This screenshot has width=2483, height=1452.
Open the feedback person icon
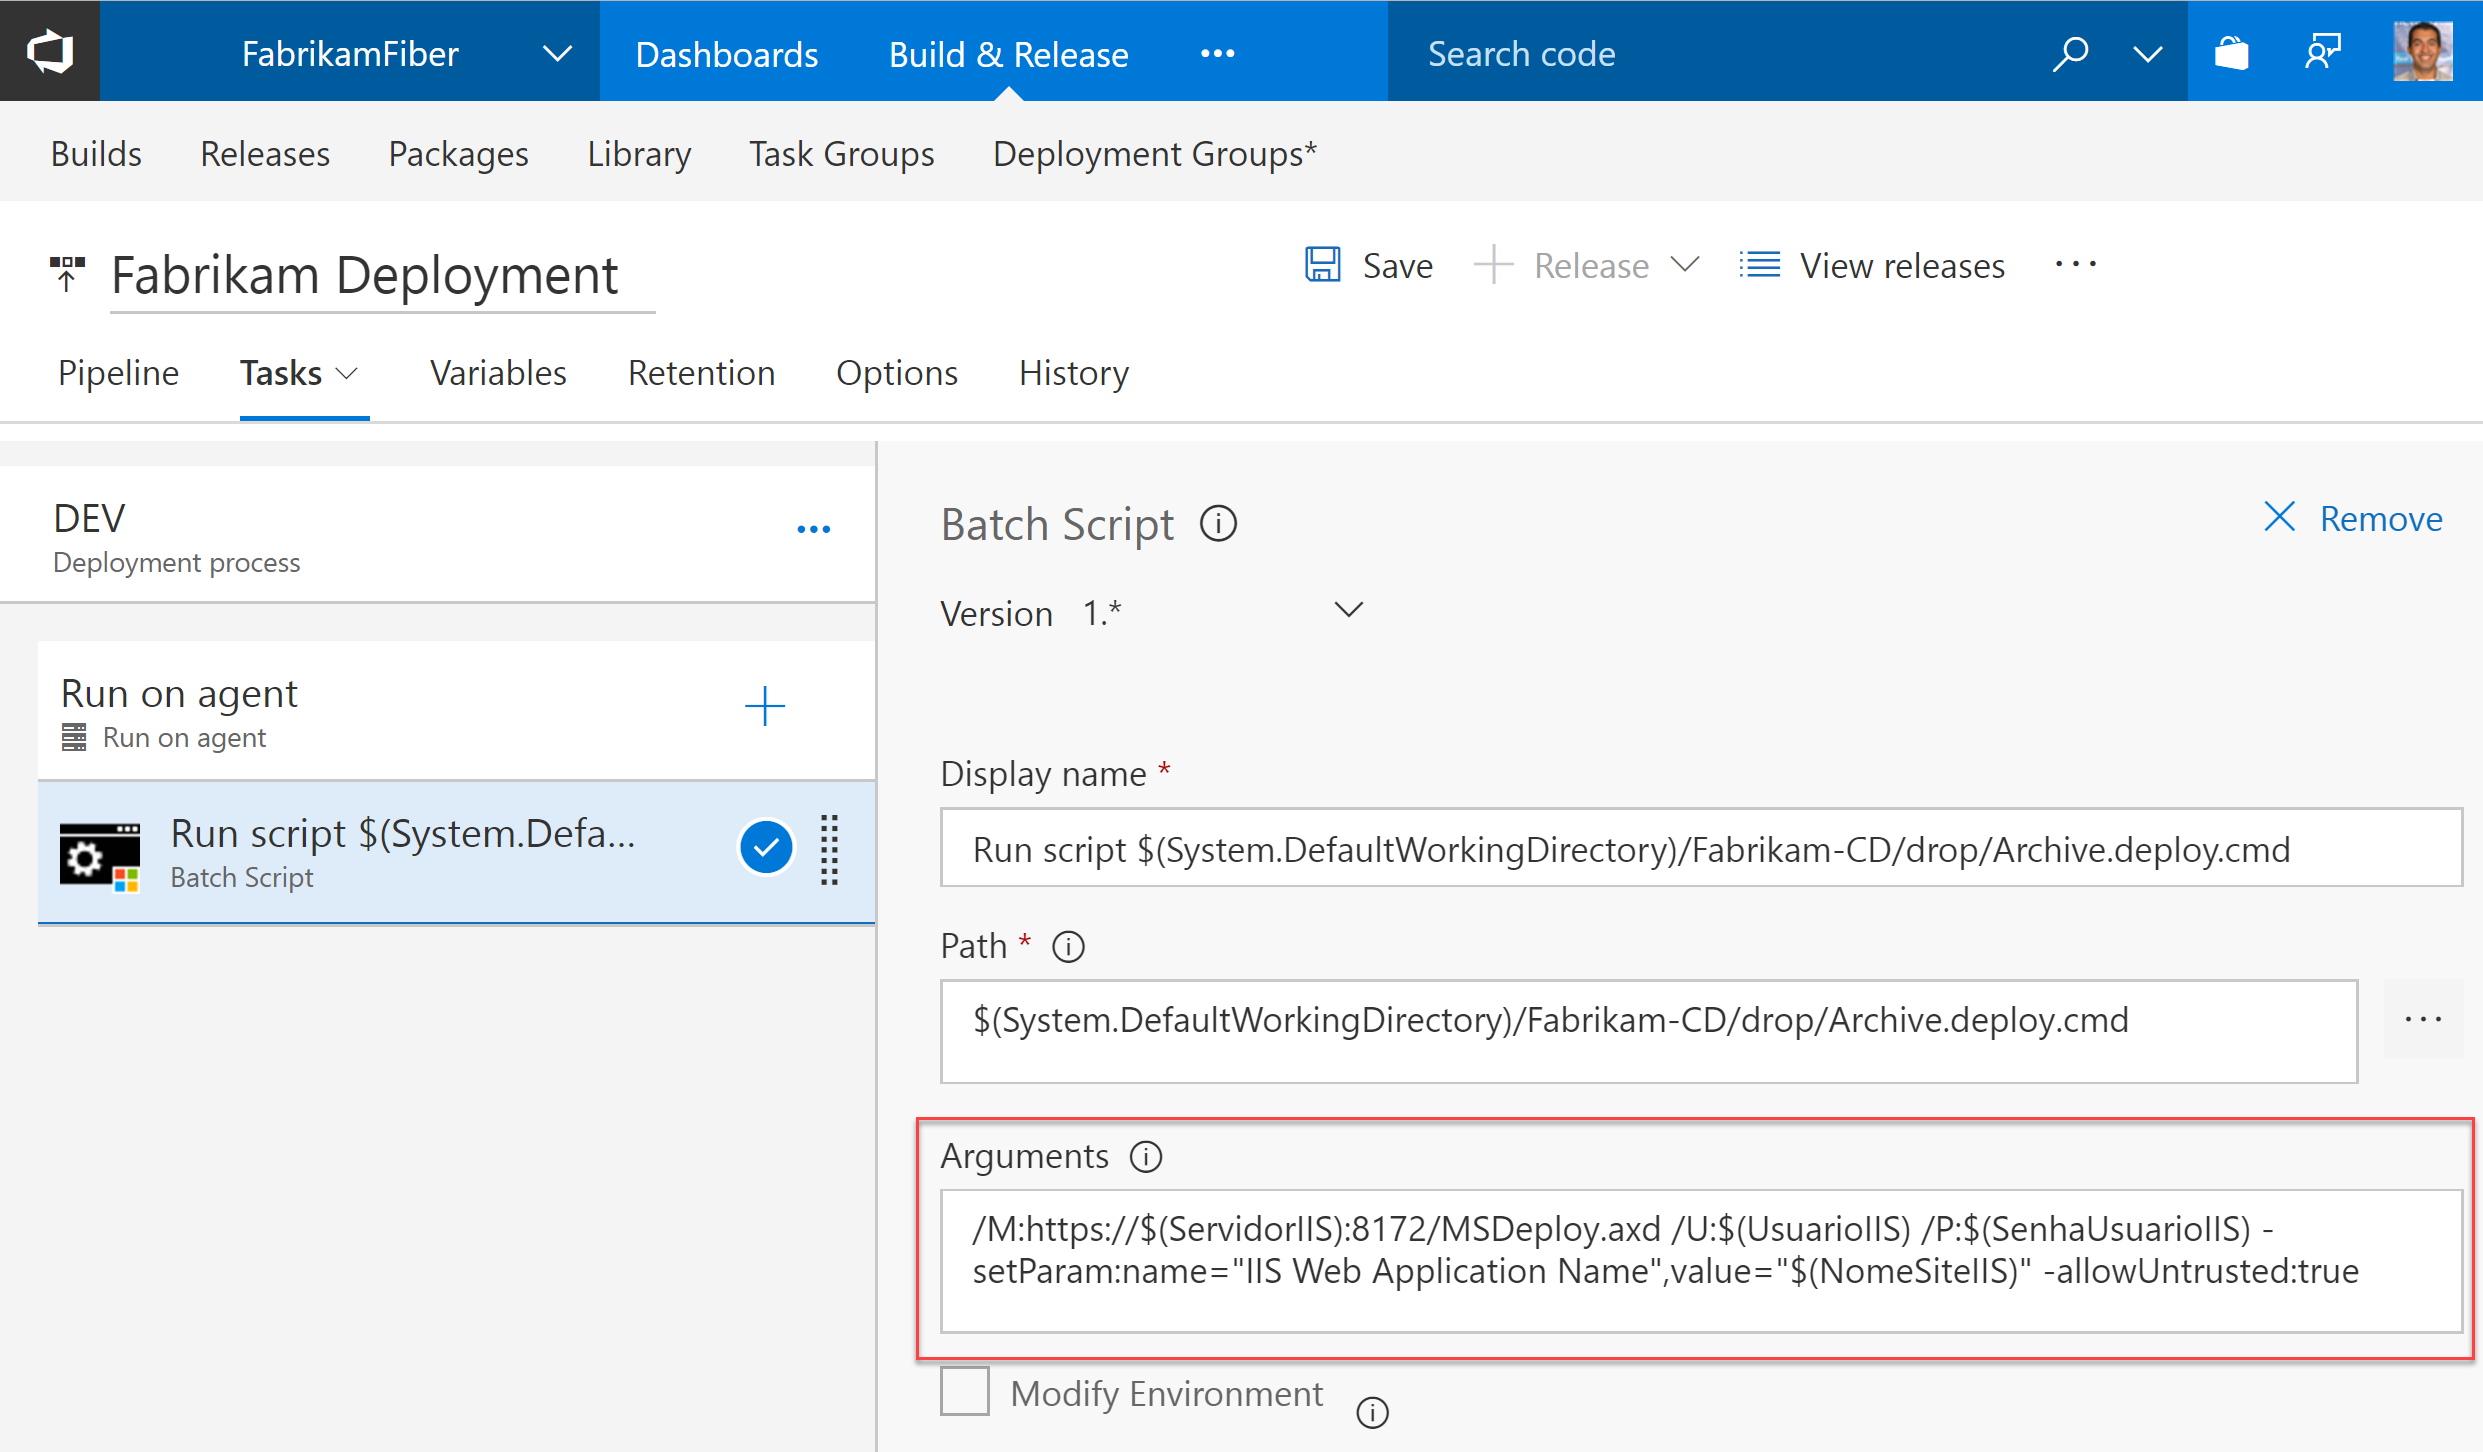coord(2323,52)
